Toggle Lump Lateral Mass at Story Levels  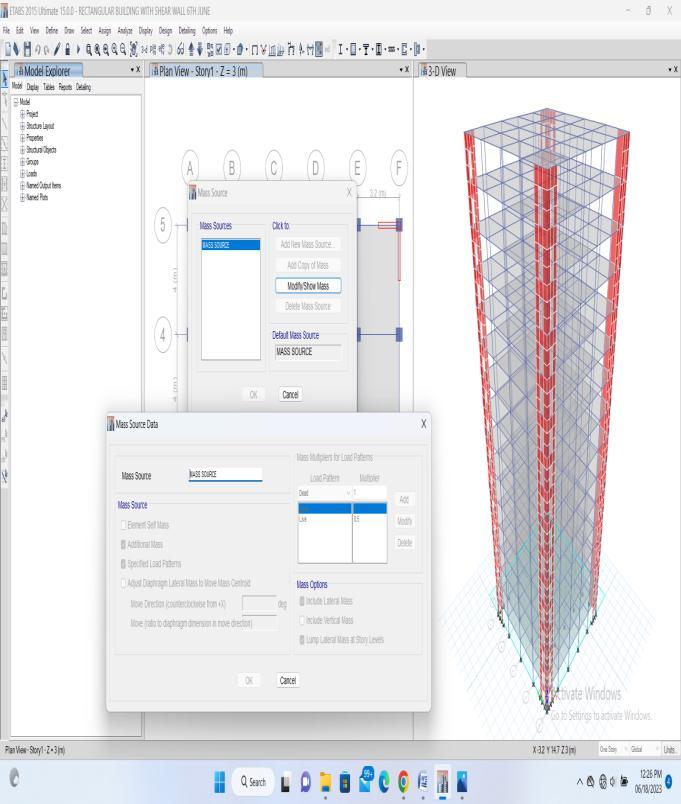point(302,640)
